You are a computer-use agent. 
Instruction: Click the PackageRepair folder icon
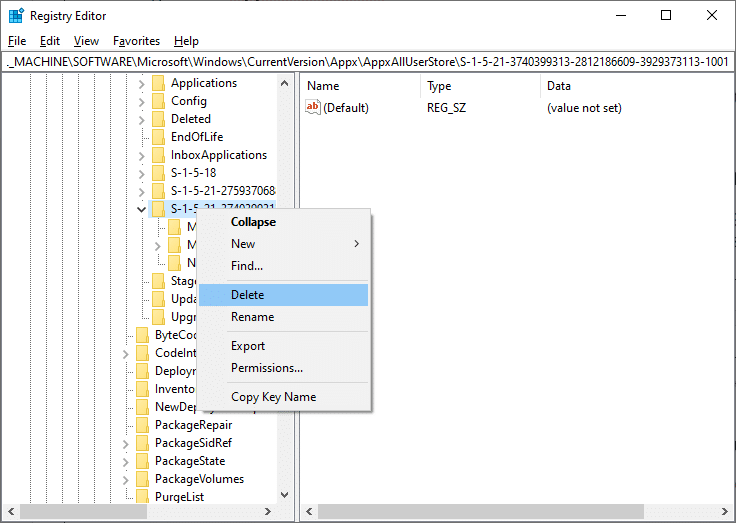click(x=143, y=425)
